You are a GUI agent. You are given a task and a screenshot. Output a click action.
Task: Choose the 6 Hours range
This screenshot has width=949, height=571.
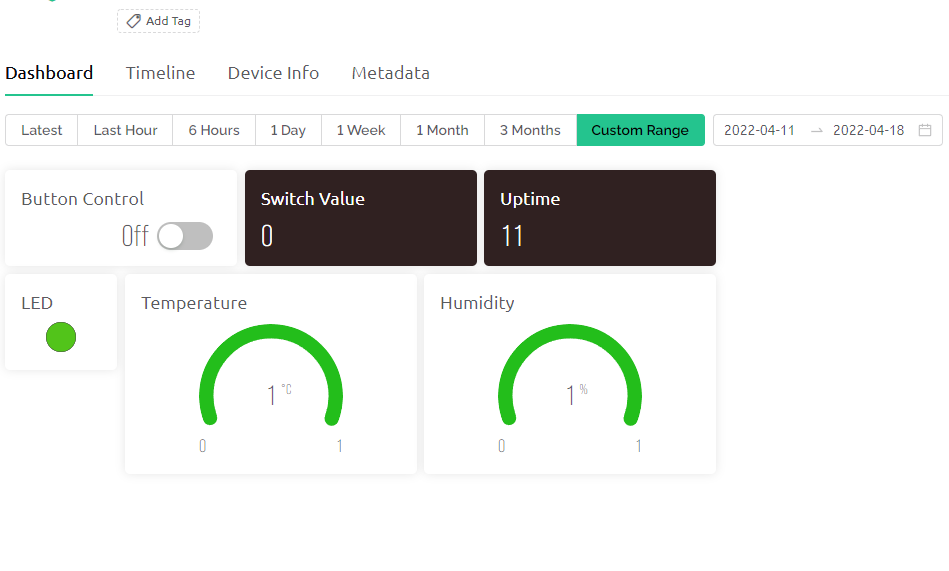tap(214, 130)
